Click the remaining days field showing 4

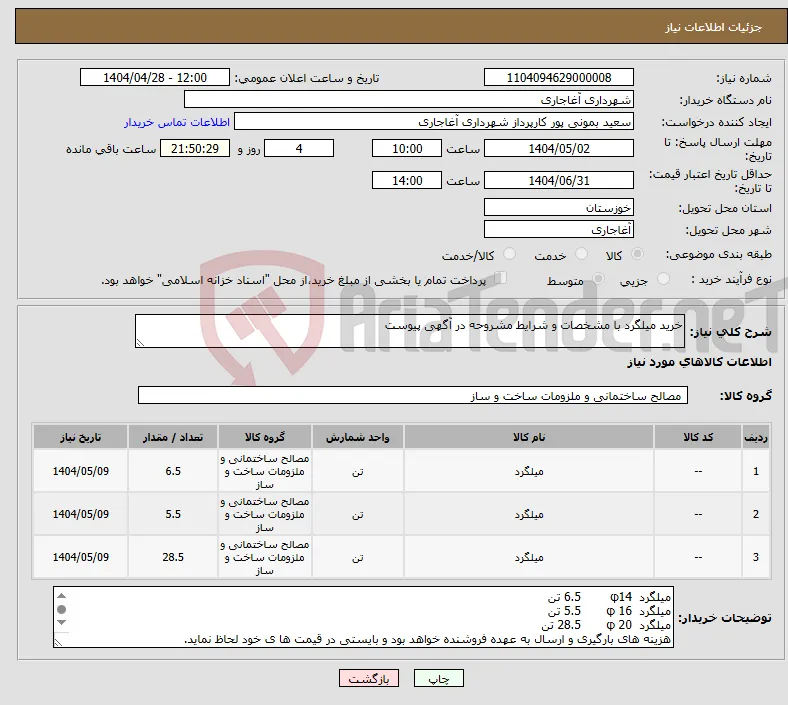299,149
